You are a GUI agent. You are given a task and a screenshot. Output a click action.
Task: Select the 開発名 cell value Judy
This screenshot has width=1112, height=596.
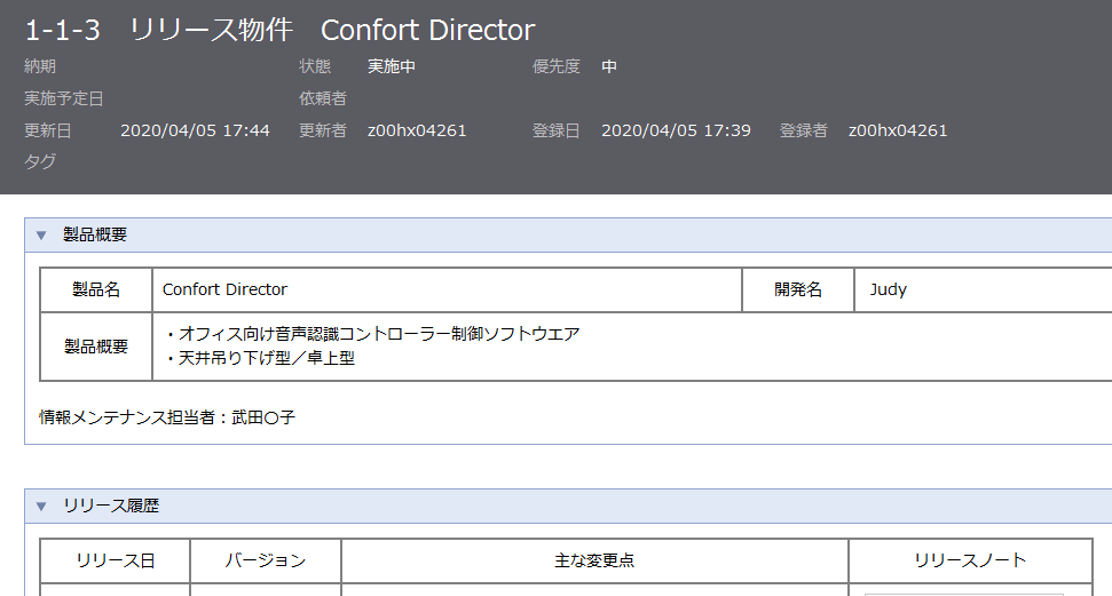889,290
